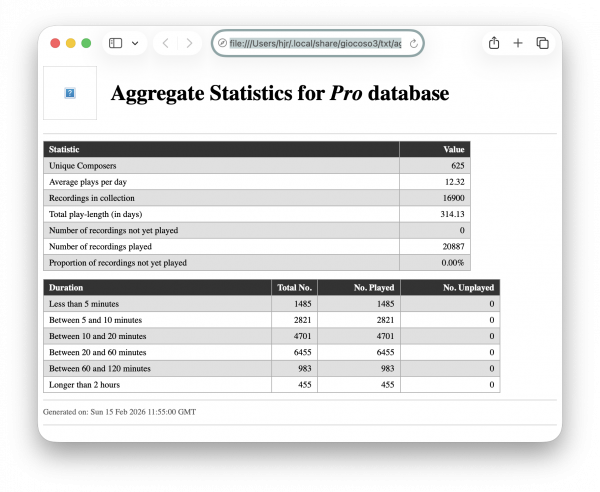Open a new tab with plus icon

[518, 43]
